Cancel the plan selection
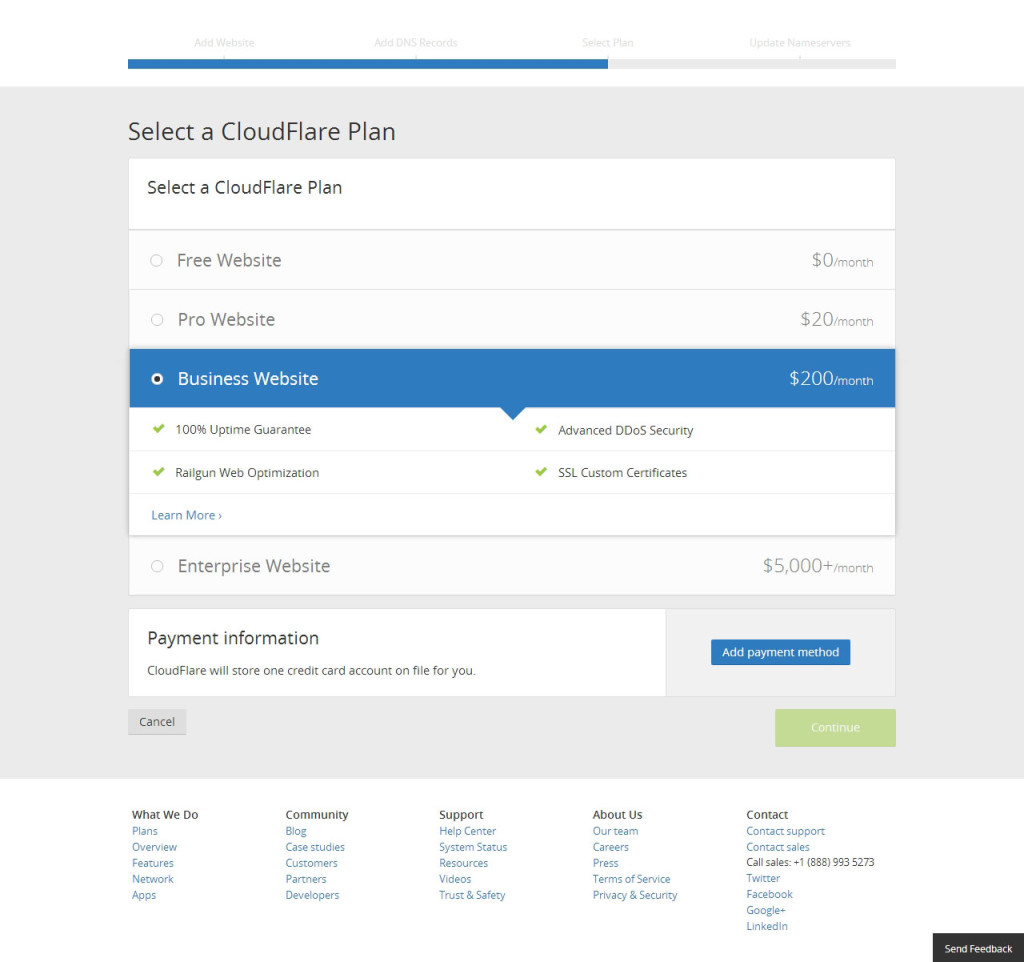 pyautogui.click(x=156, y=721)
